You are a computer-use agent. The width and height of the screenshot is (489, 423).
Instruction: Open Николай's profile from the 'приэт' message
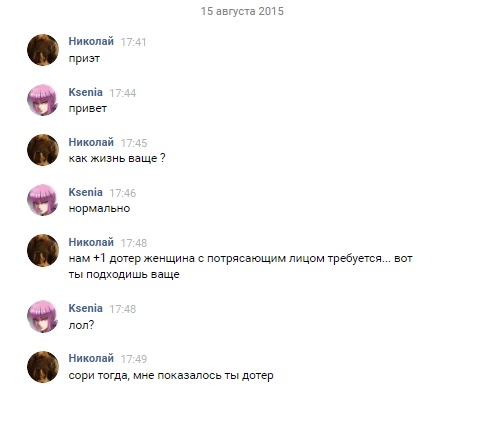tap(91, 41)
